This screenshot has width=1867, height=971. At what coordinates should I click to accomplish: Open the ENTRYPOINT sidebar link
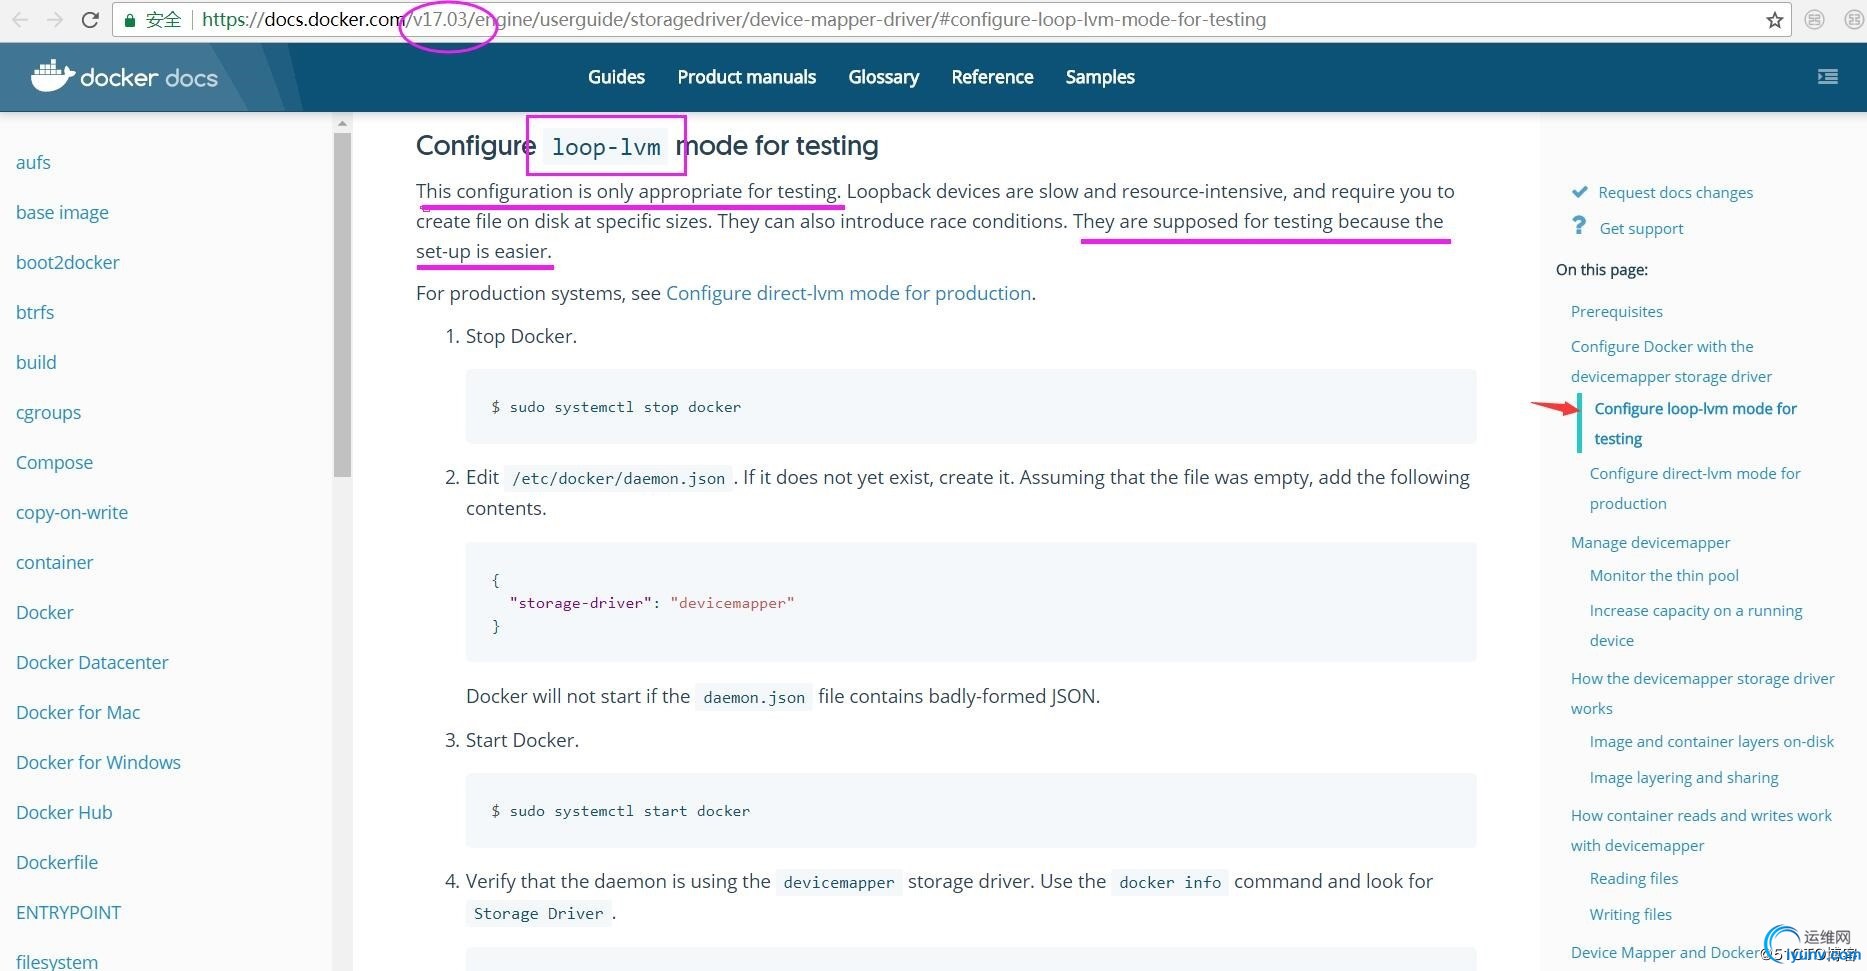point(68,912)
